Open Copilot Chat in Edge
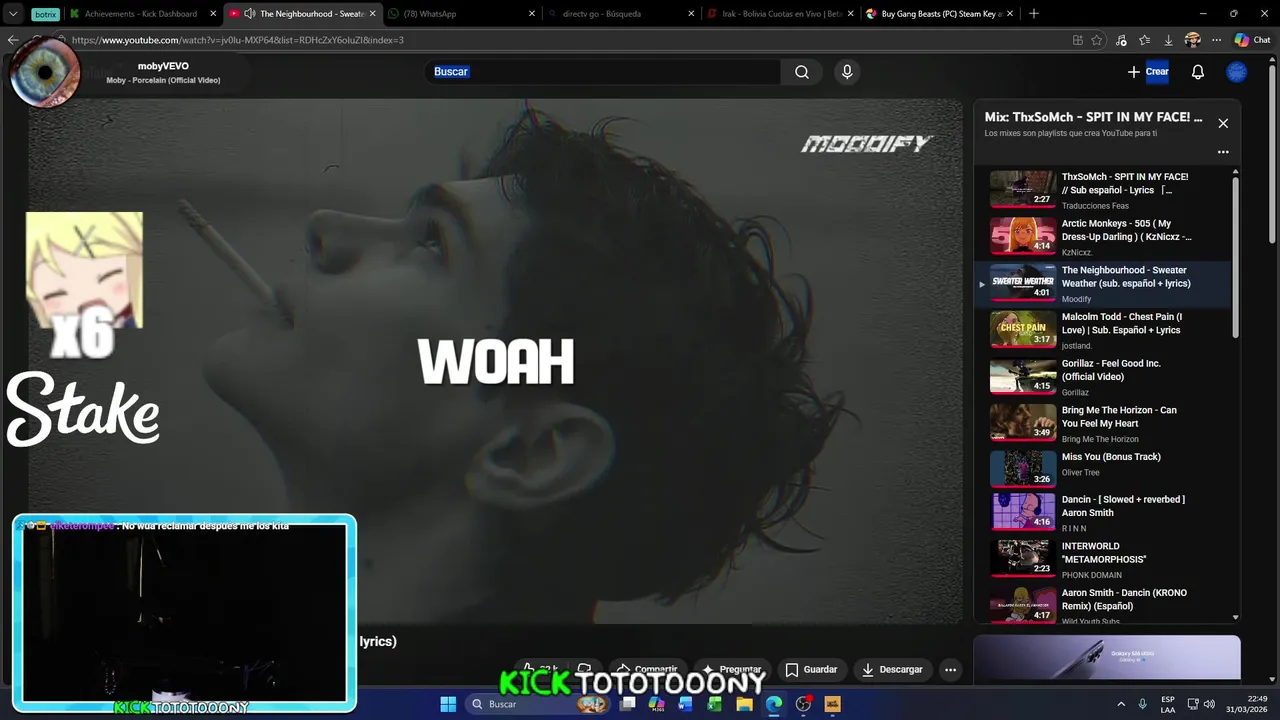Image resolution: width=1280 pixels, height=720 pixels. click(x=1252, y=40)
